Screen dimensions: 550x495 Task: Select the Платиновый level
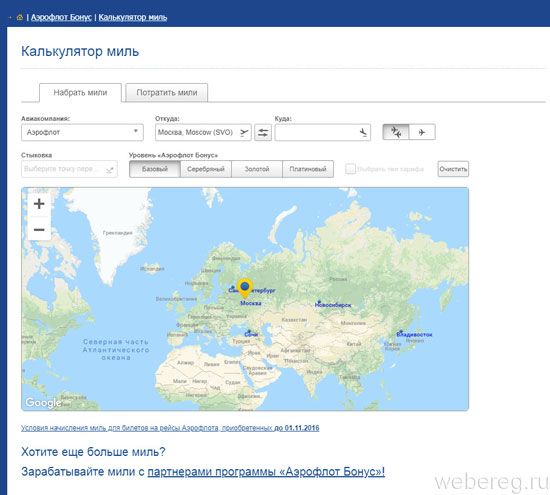(308, 169)
